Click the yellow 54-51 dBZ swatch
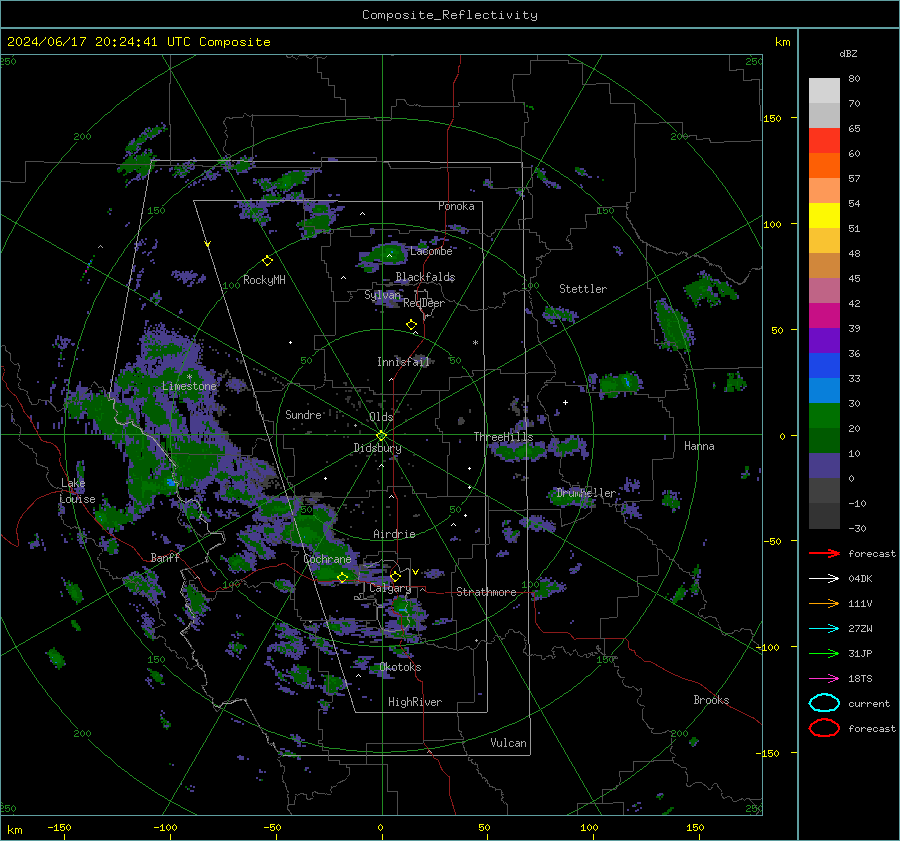This screenshot has width=900, height=841. 824,216
